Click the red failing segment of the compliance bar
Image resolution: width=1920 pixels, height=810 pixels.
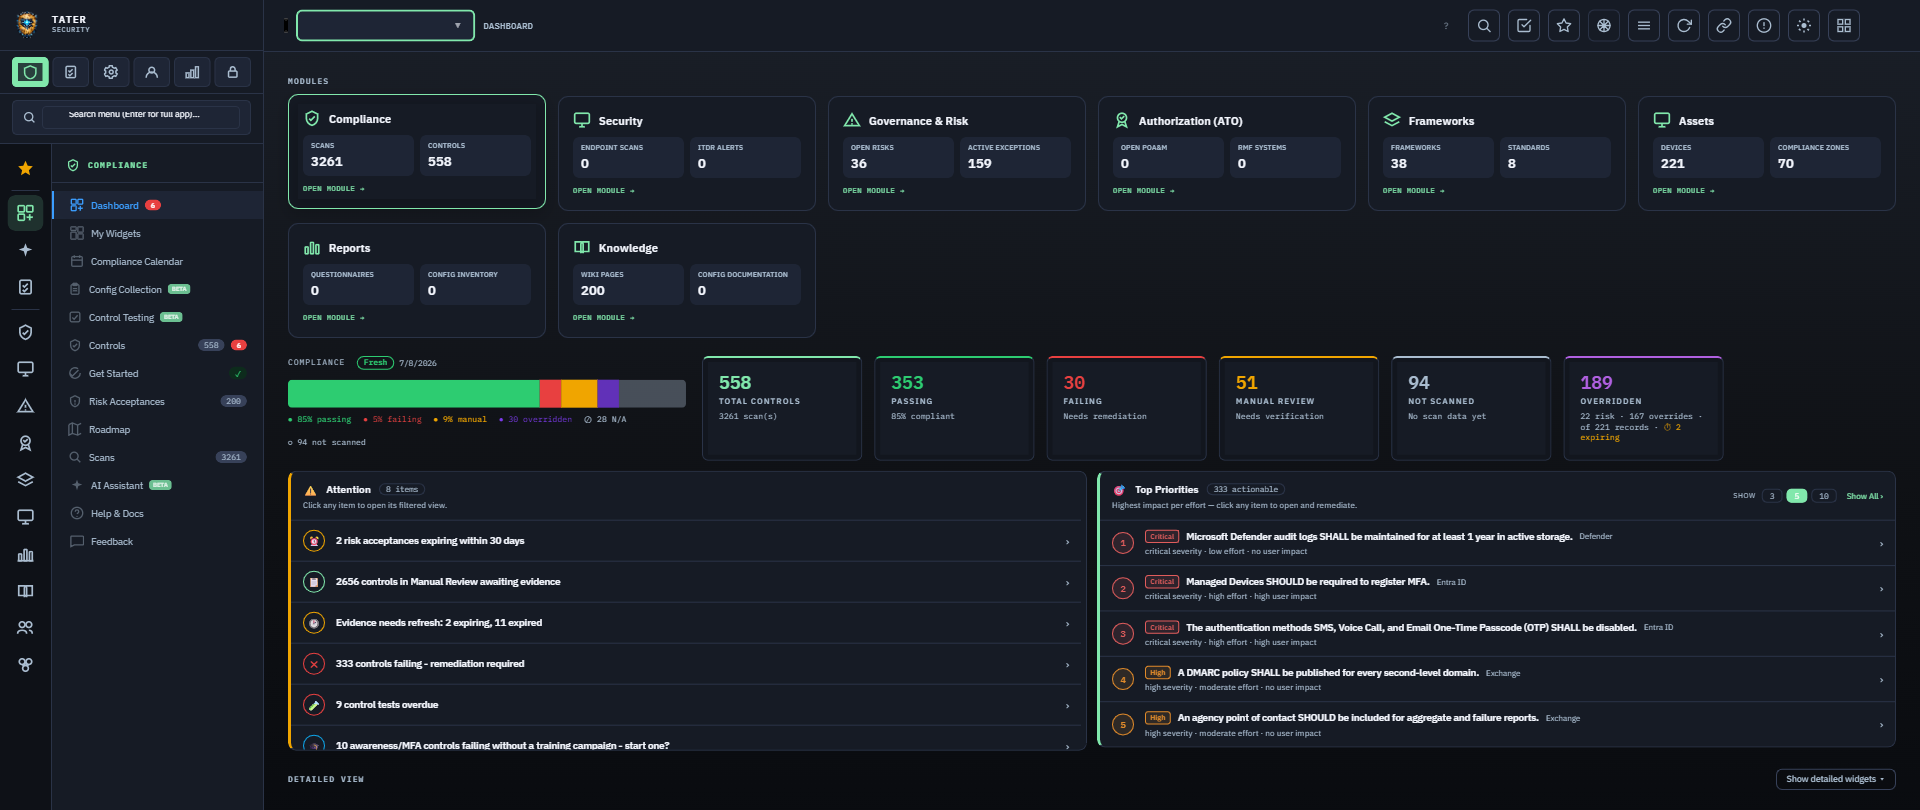pos(550,393)
